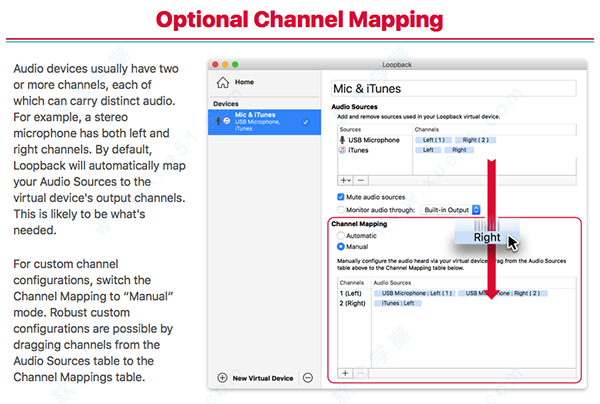The height and width of the screenshot is (404, 600).
Task: Click the remove source minus button
Action: click(x=360, y=180)
